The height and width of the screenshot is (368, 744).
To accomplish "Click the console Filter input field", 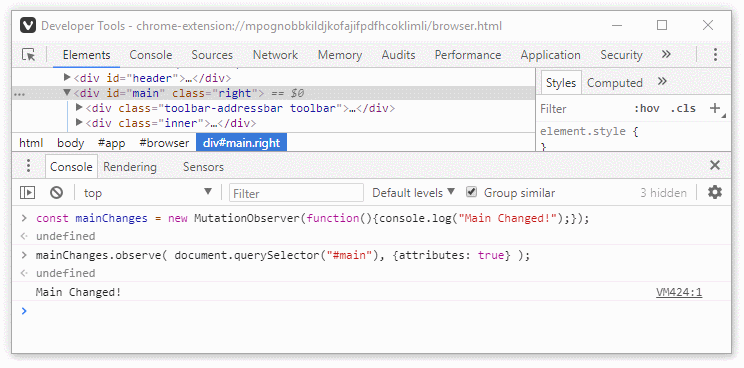I will (x=296, y=193).
